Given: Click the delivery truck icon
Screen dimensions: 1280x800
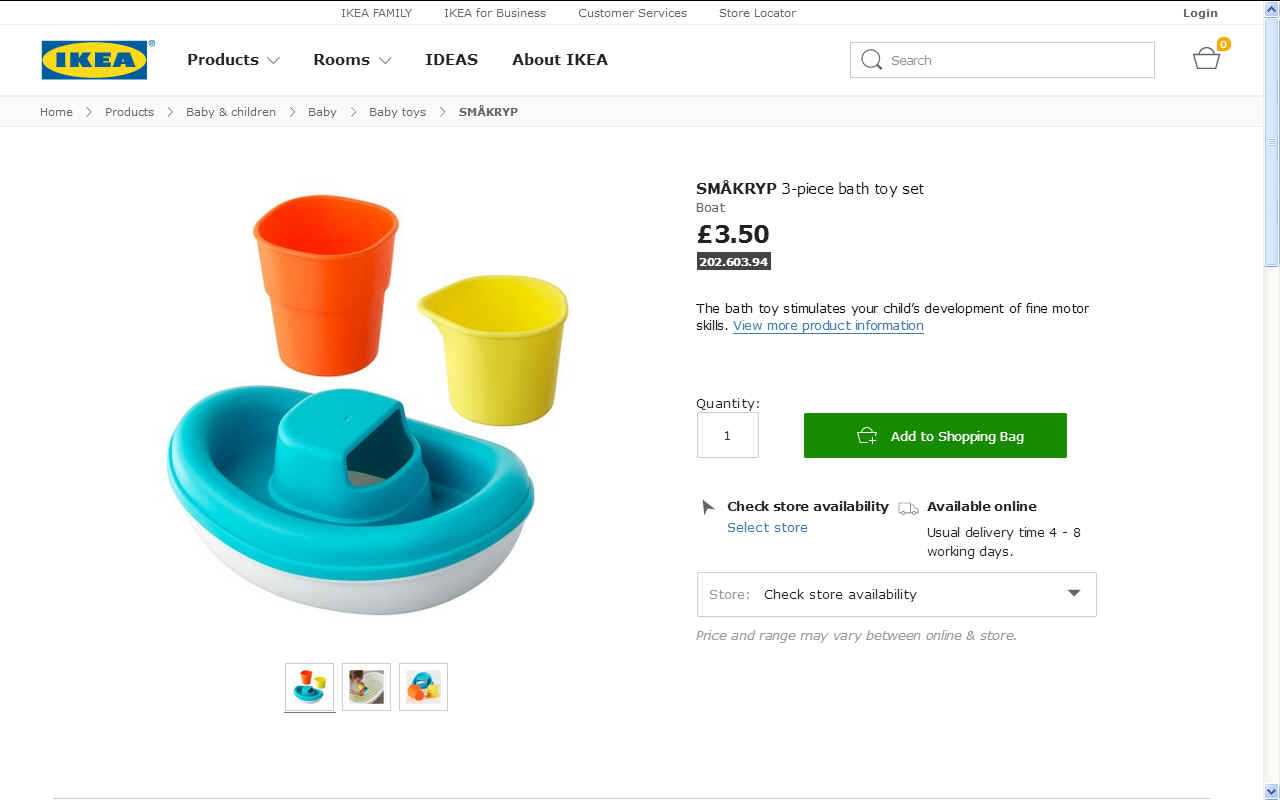Looking at the screenshot, I should (x=908, y=508).
